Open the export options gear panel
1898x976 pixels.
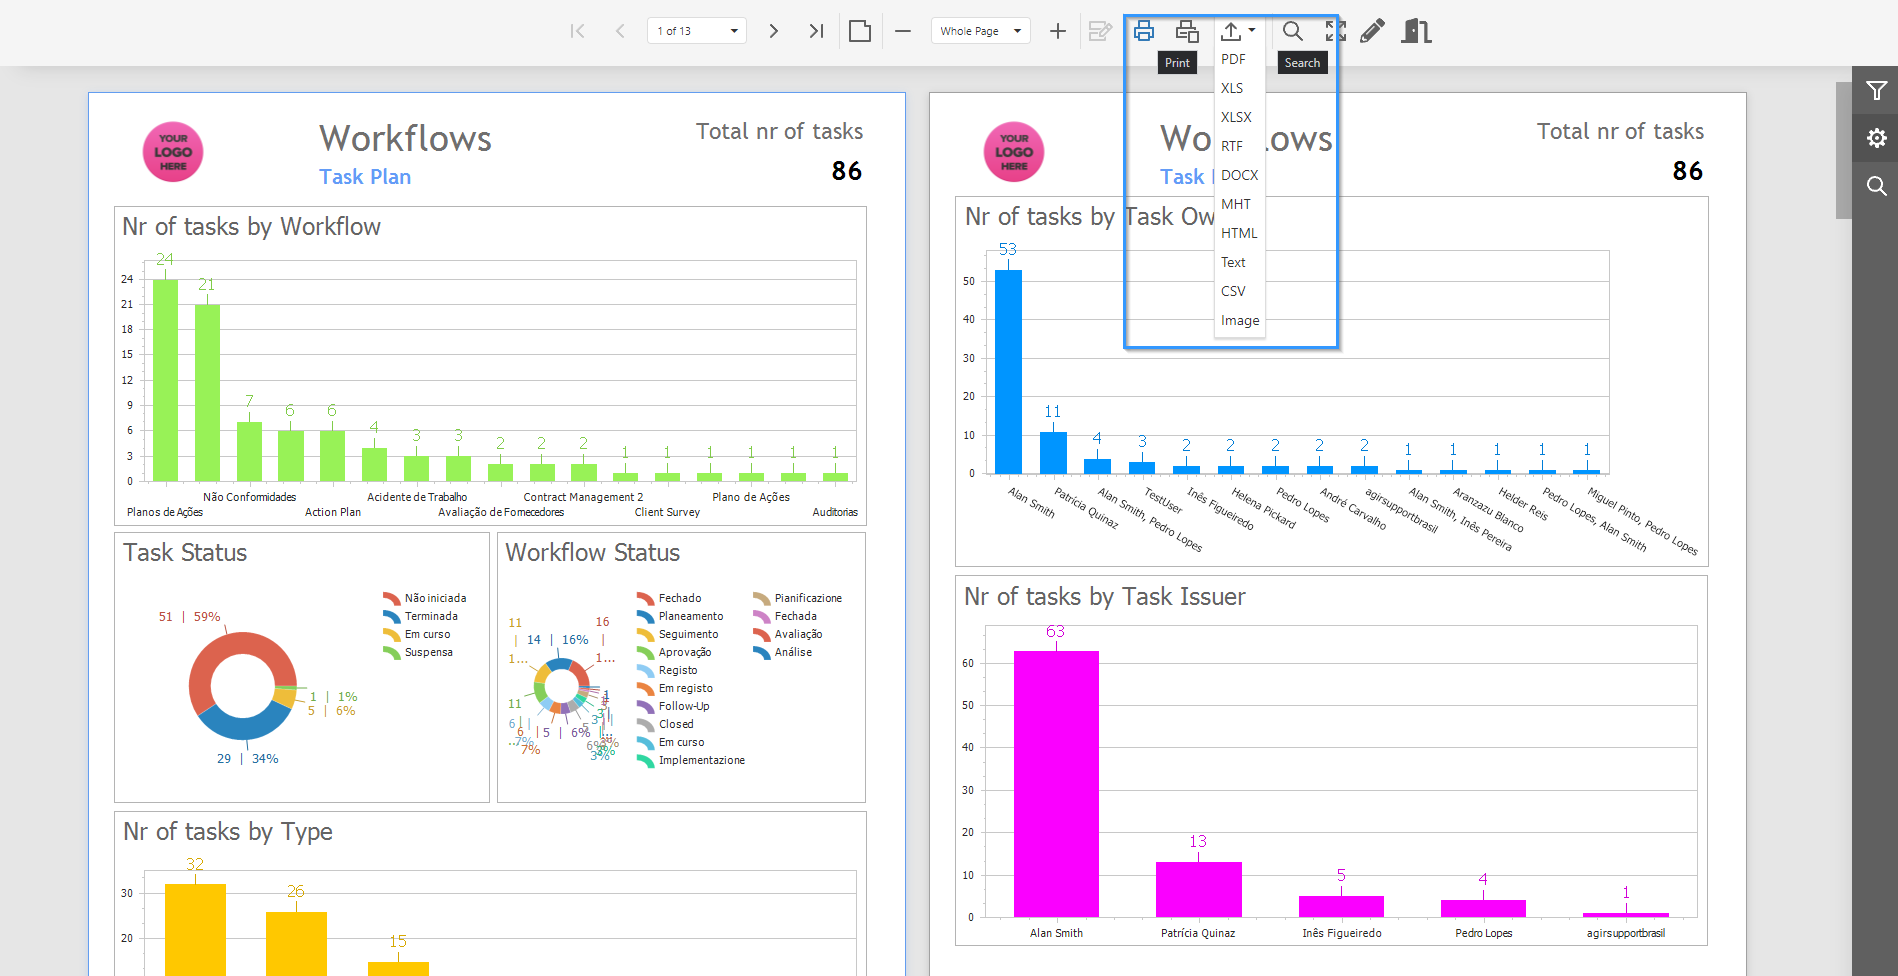click(1876, 138)
